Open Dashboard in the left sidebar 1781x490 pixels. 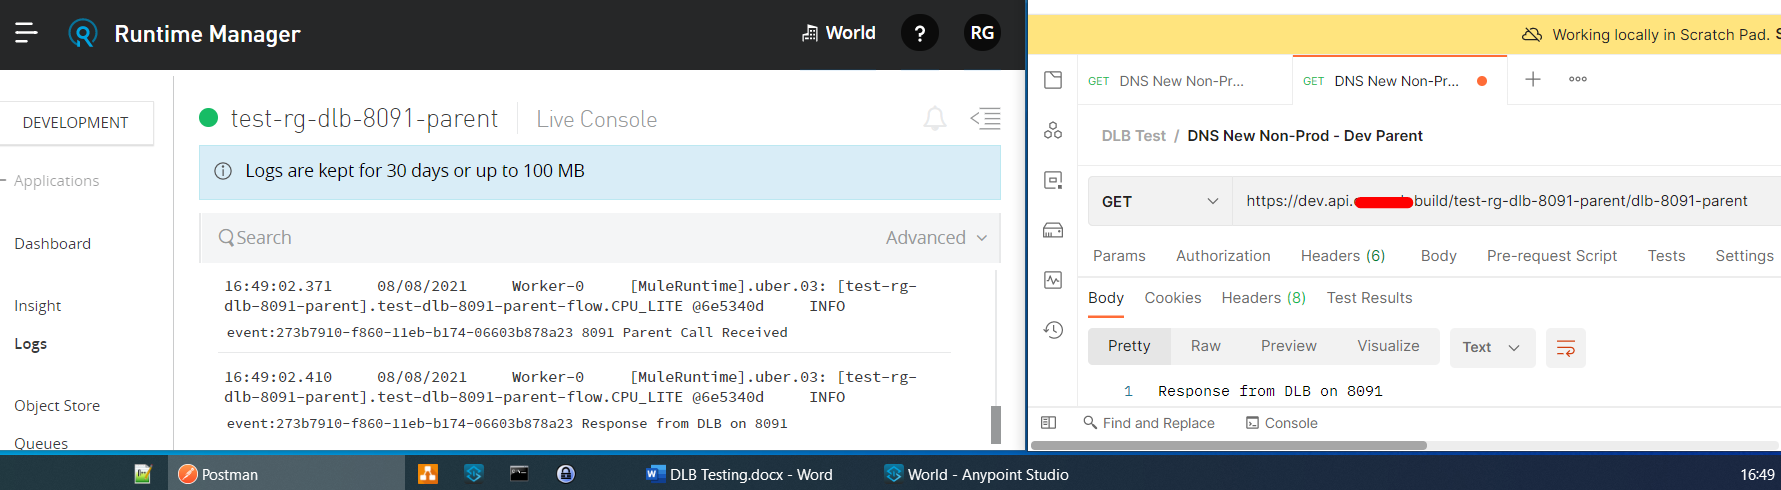click(x=52, y=244)
